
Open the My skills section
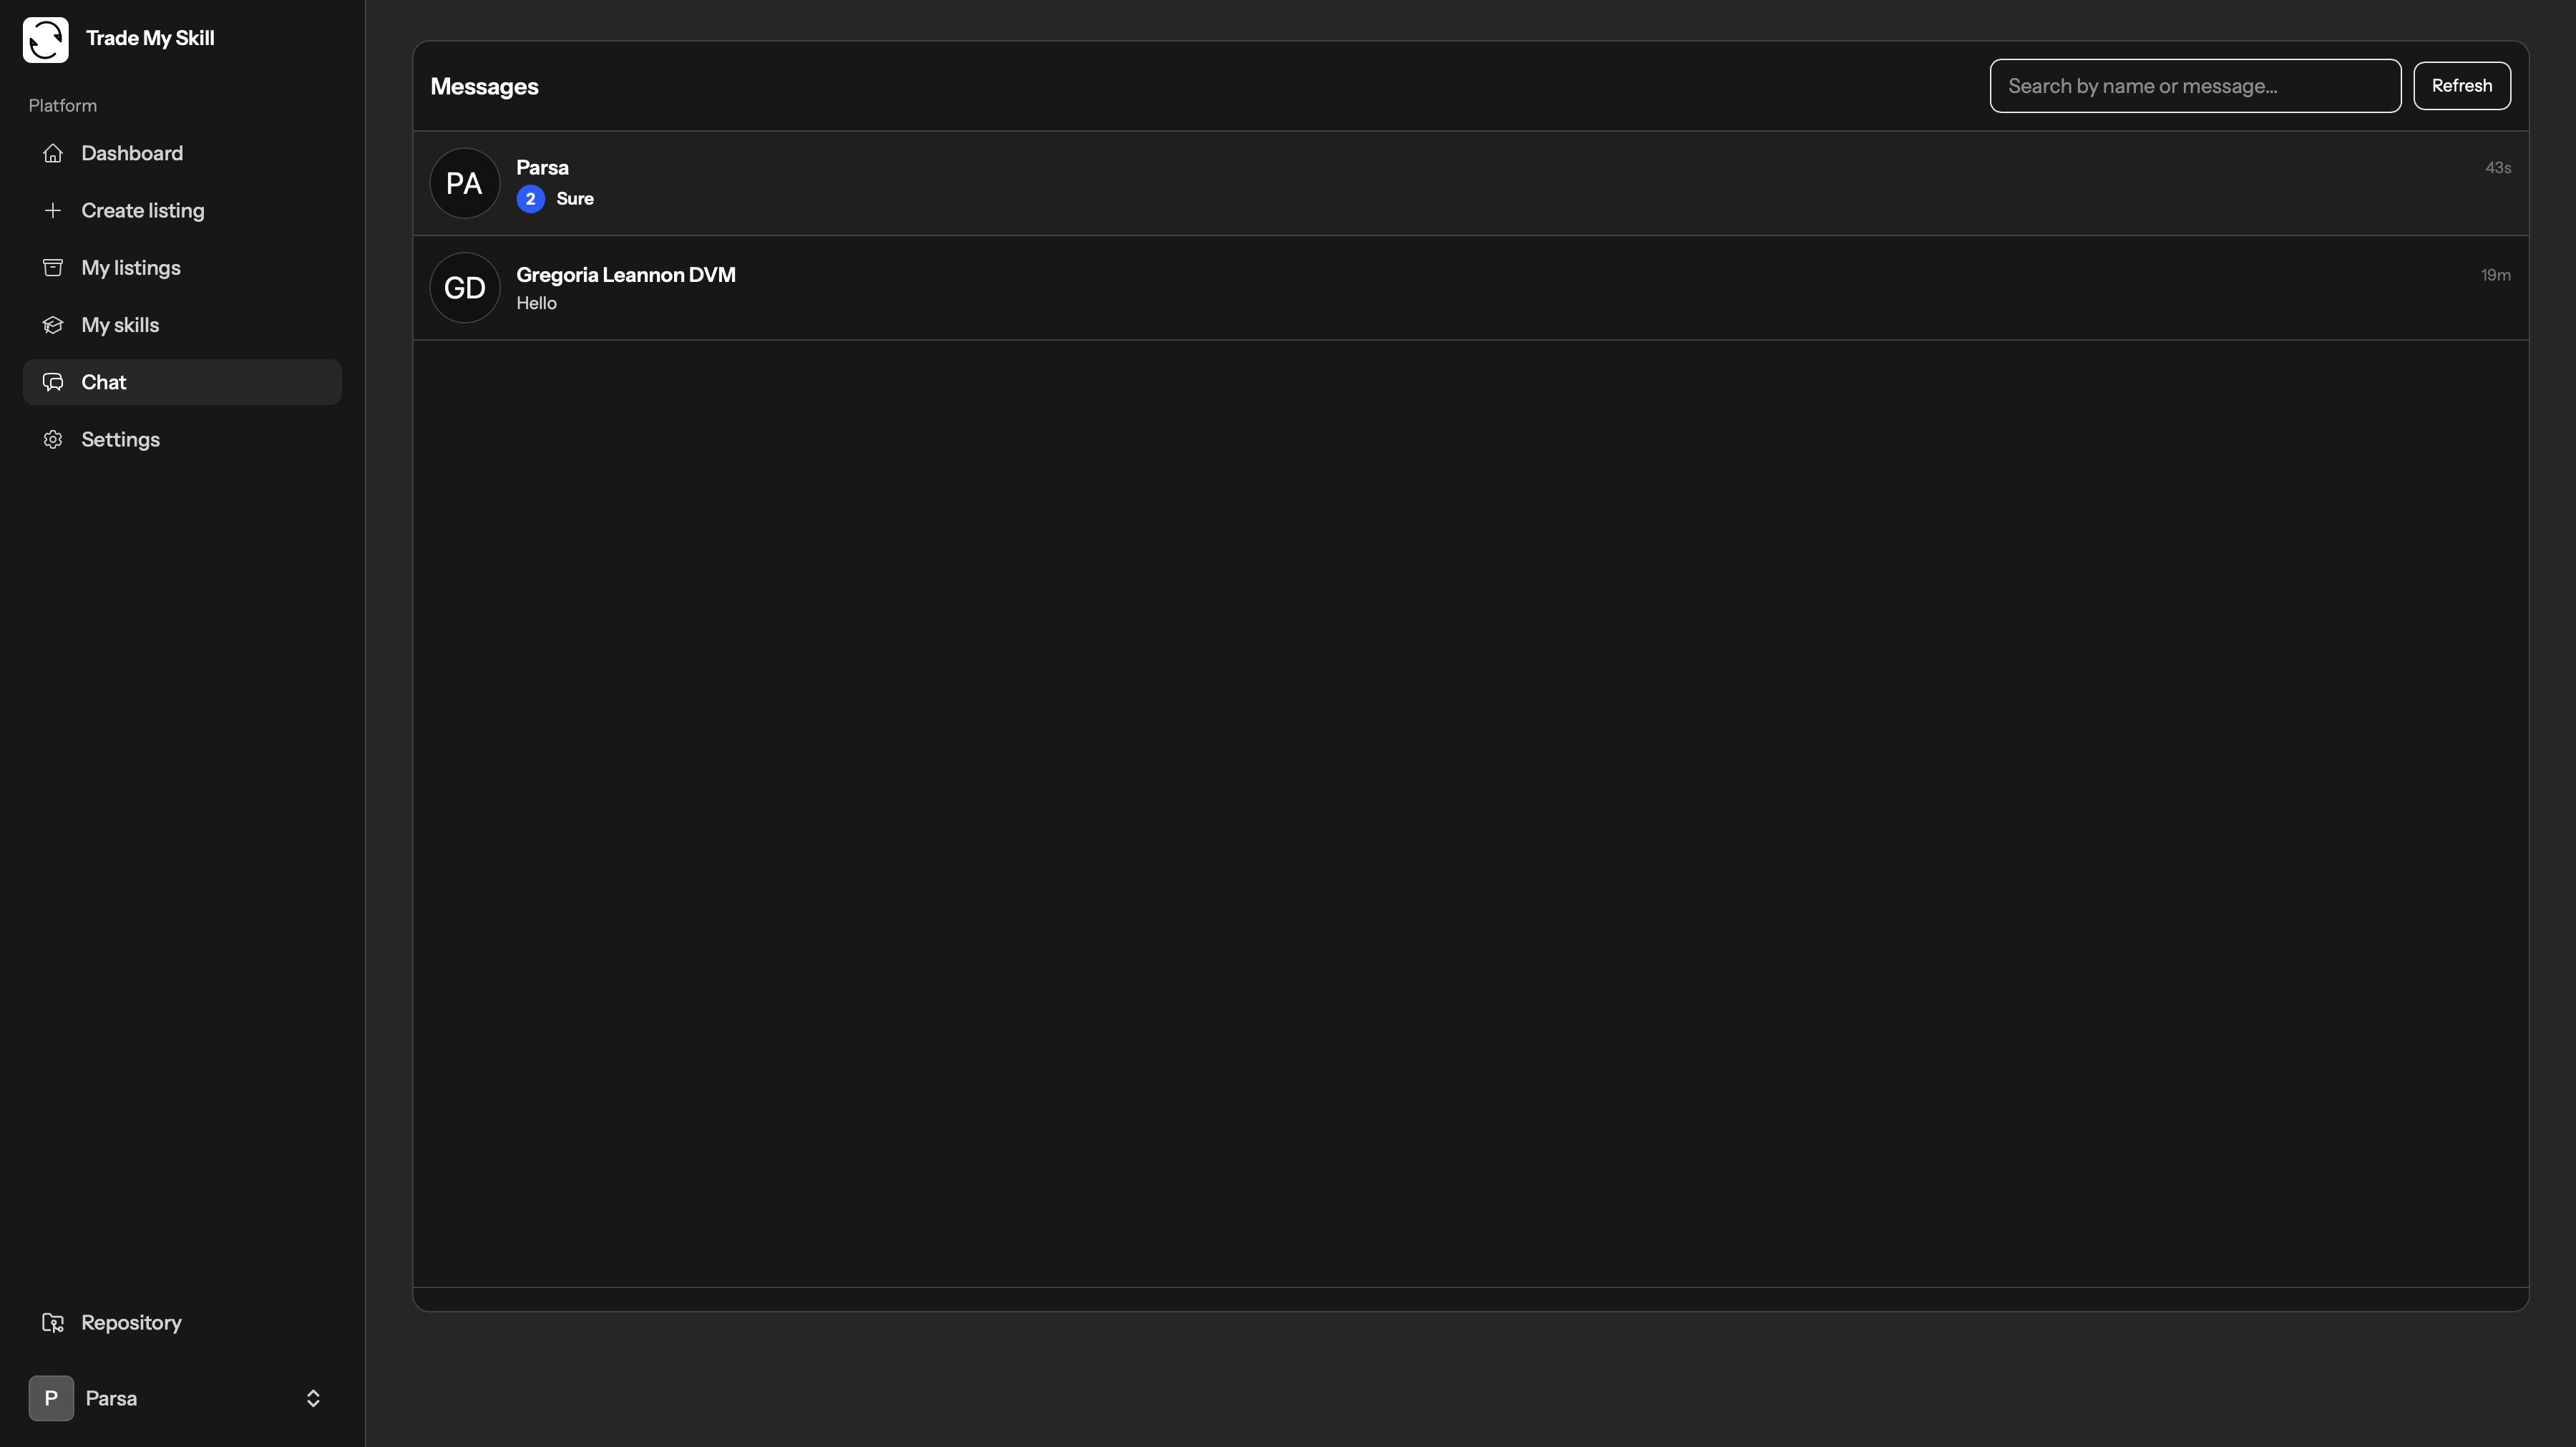coord(120,325)
